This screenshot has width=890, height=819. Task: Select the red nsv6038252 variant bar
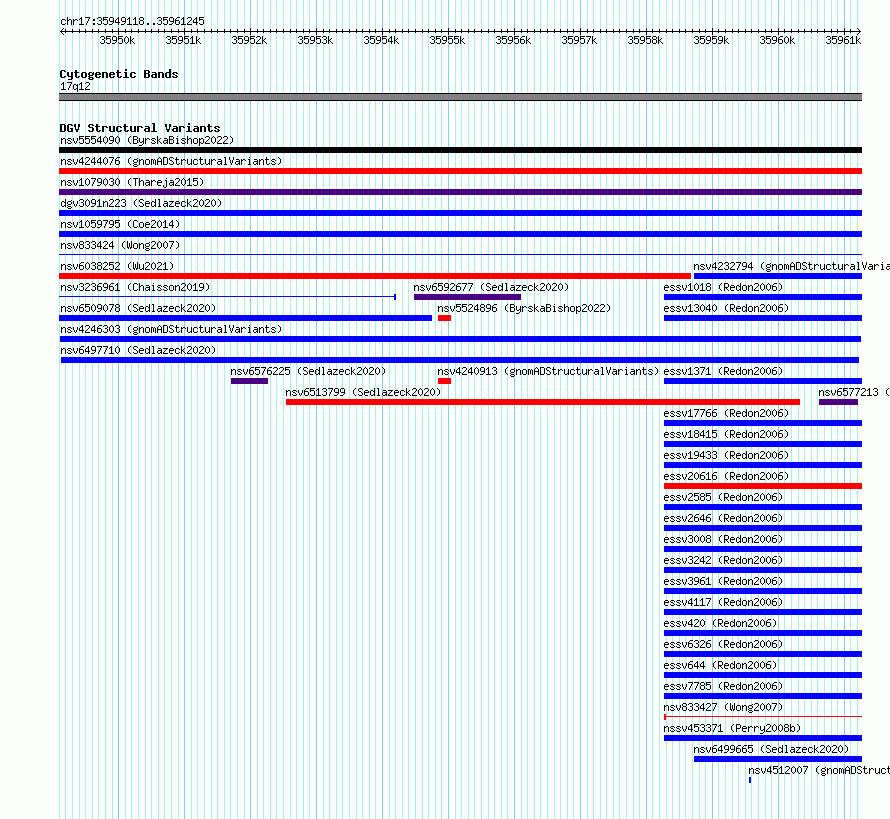point(375,276)
